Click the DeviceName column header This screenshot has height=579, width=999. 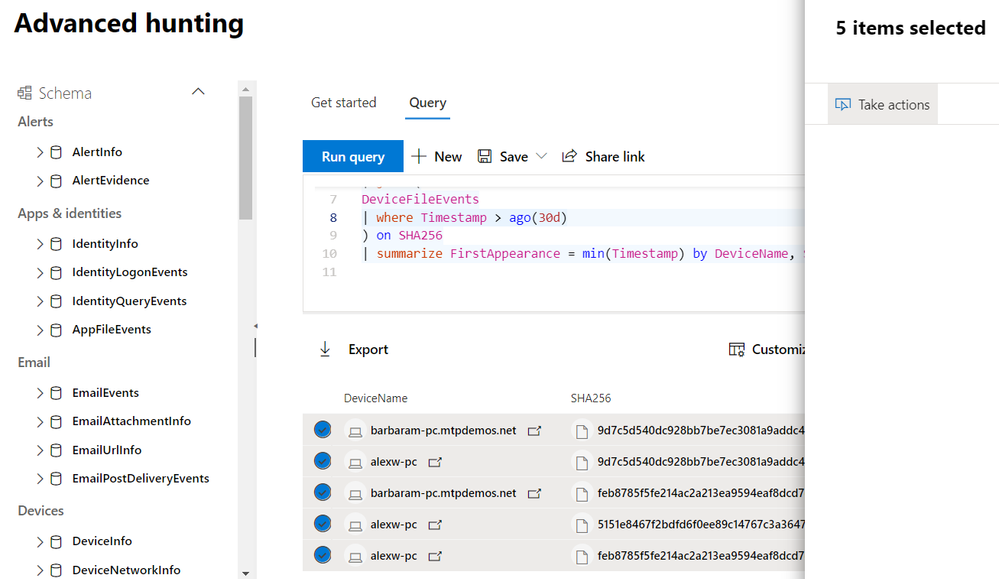point(376,398)
